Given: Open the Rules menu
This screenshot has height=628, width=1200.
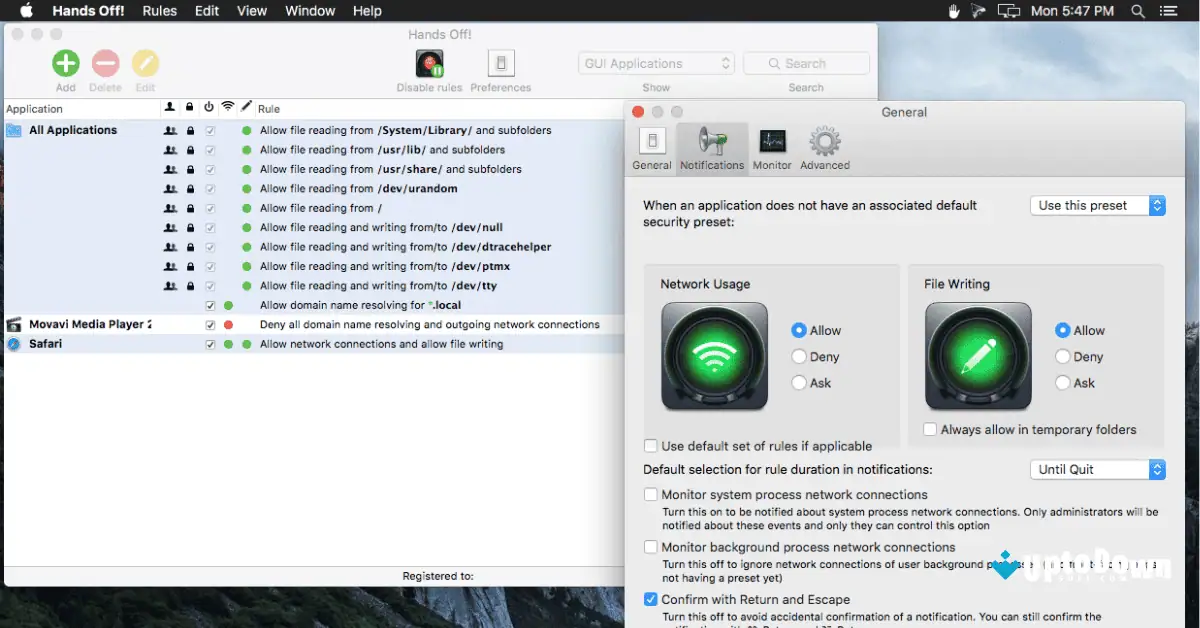Looking at the screenshot, I should tap(159, 11).
